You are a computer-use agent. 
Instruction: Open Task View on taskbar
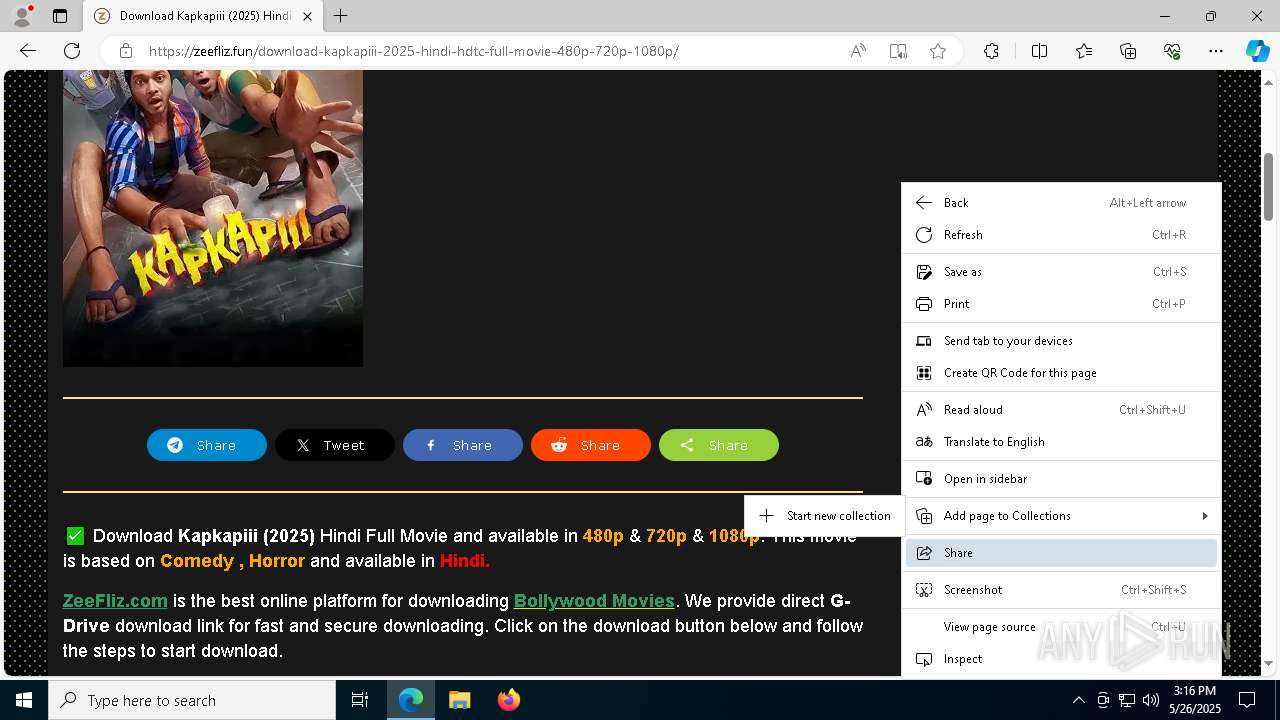click(360, 700)
